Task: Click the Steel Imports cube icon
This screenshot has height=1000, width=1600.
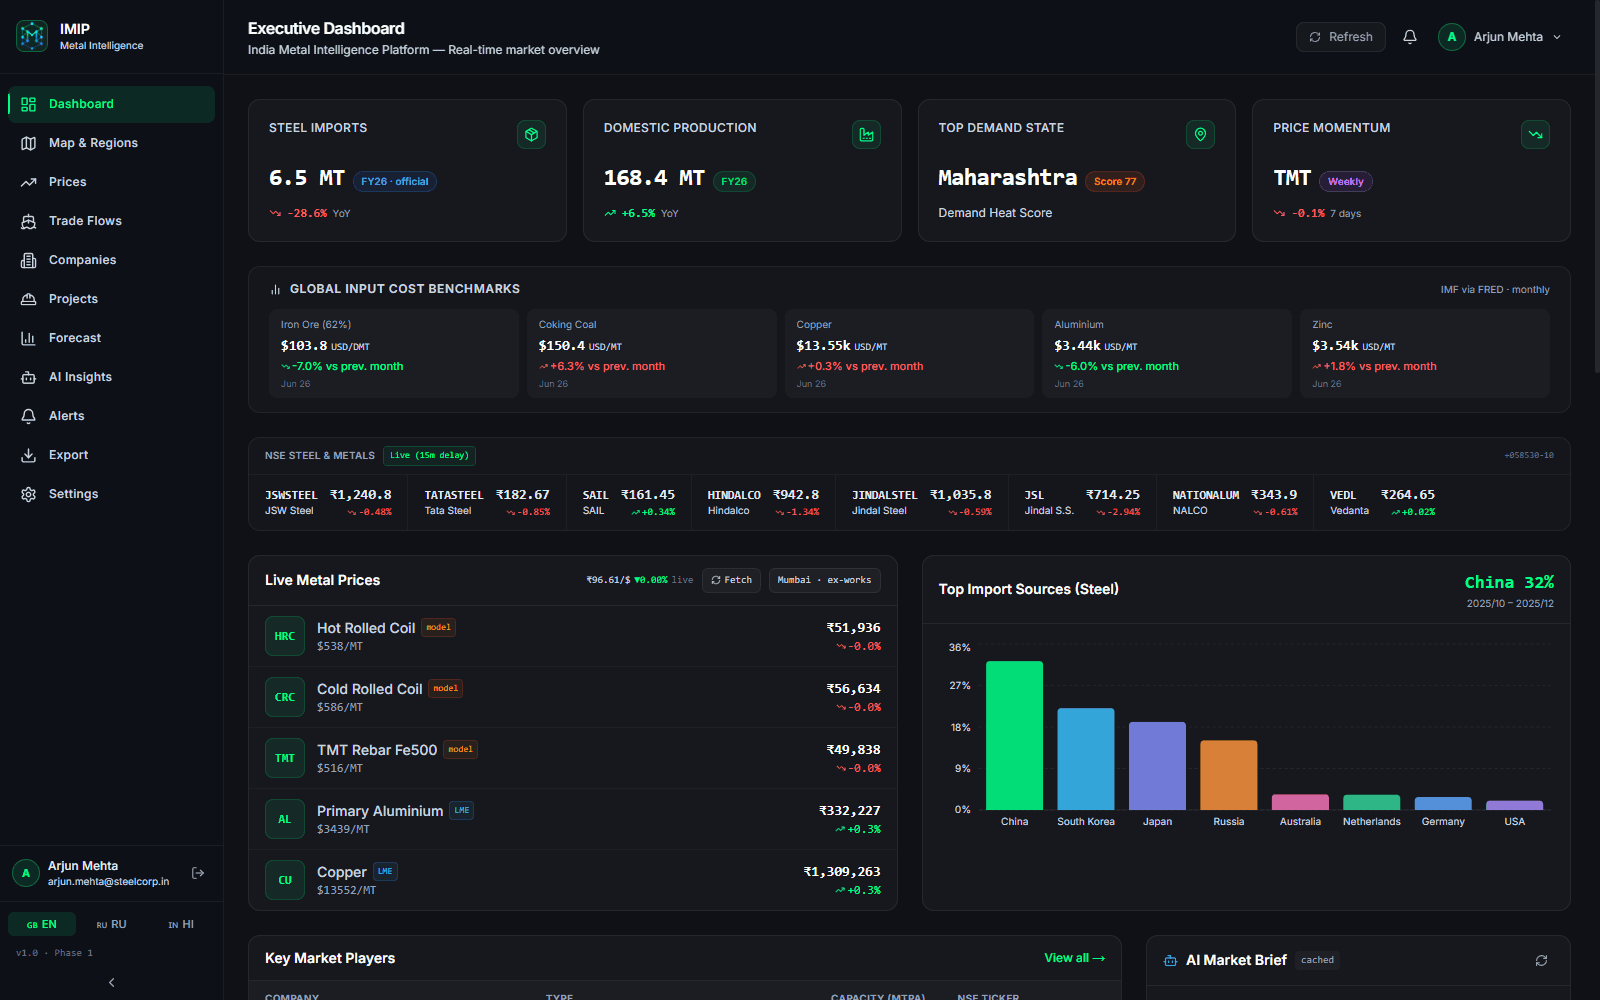Action: coord(531,134)
